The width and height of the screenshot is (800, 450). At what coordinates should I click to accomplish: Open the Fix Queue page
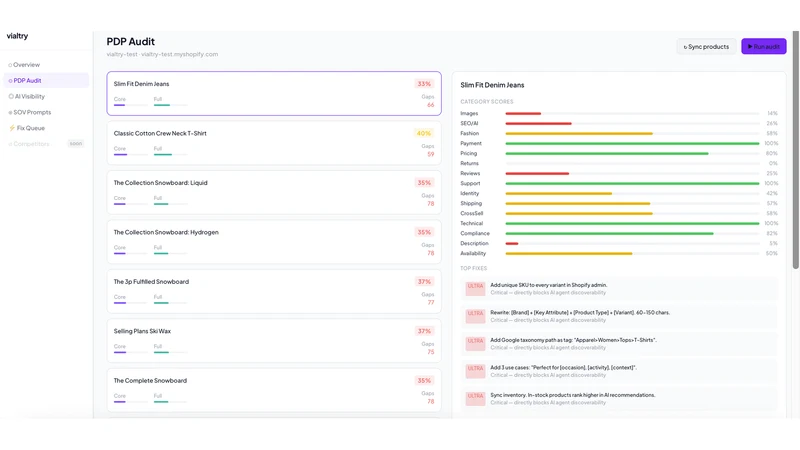[27, 128]
